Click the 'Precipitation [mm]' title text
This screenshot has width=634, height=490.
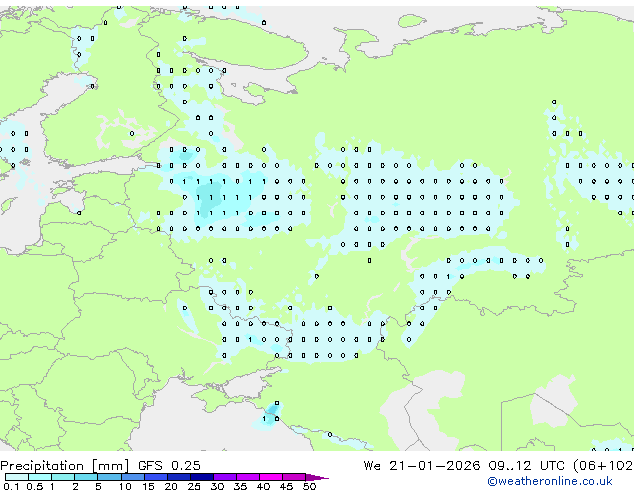point(65,466)
